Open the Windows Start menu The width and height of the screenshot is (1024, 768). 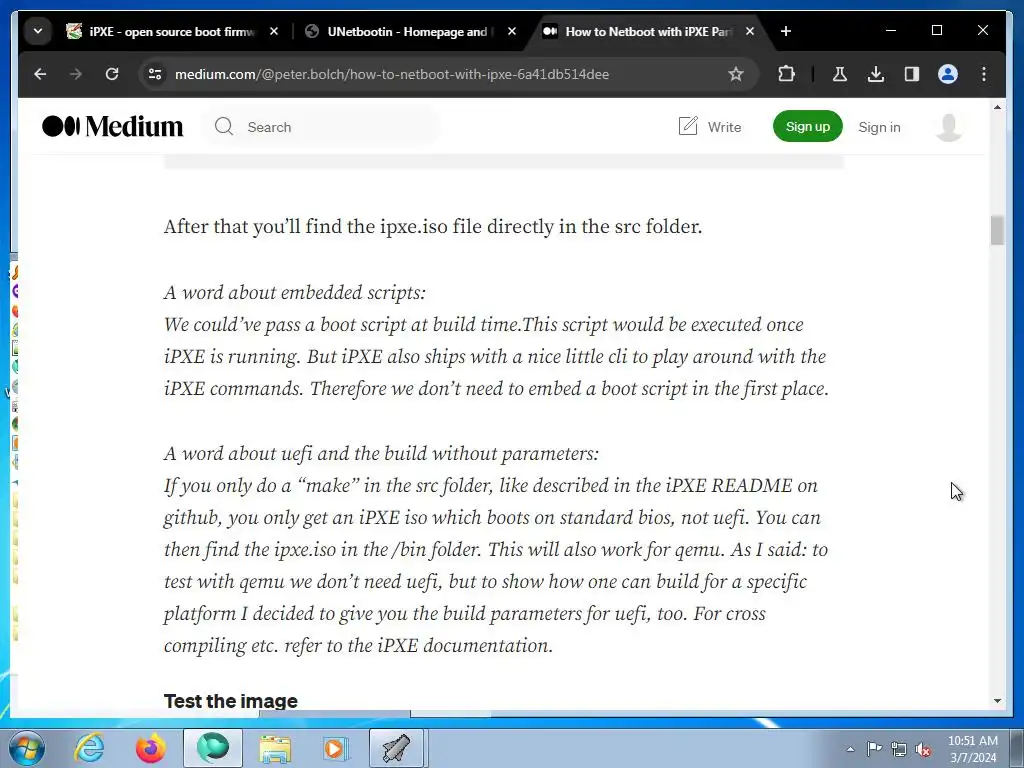(27, 748)
